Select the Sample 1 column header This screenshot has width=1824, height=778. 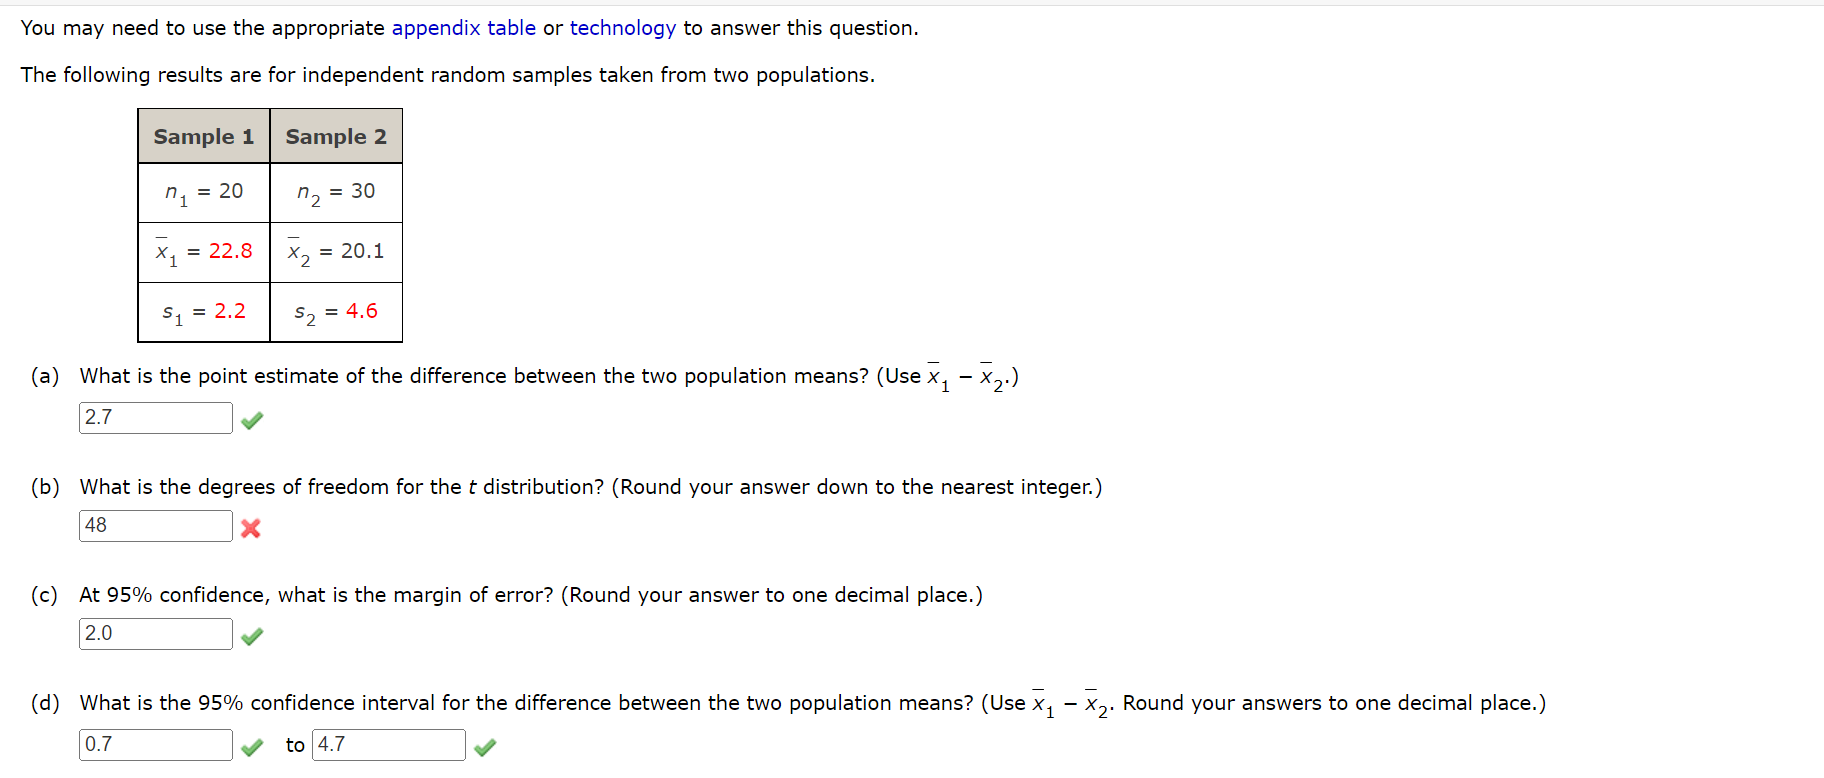[203, 136]
